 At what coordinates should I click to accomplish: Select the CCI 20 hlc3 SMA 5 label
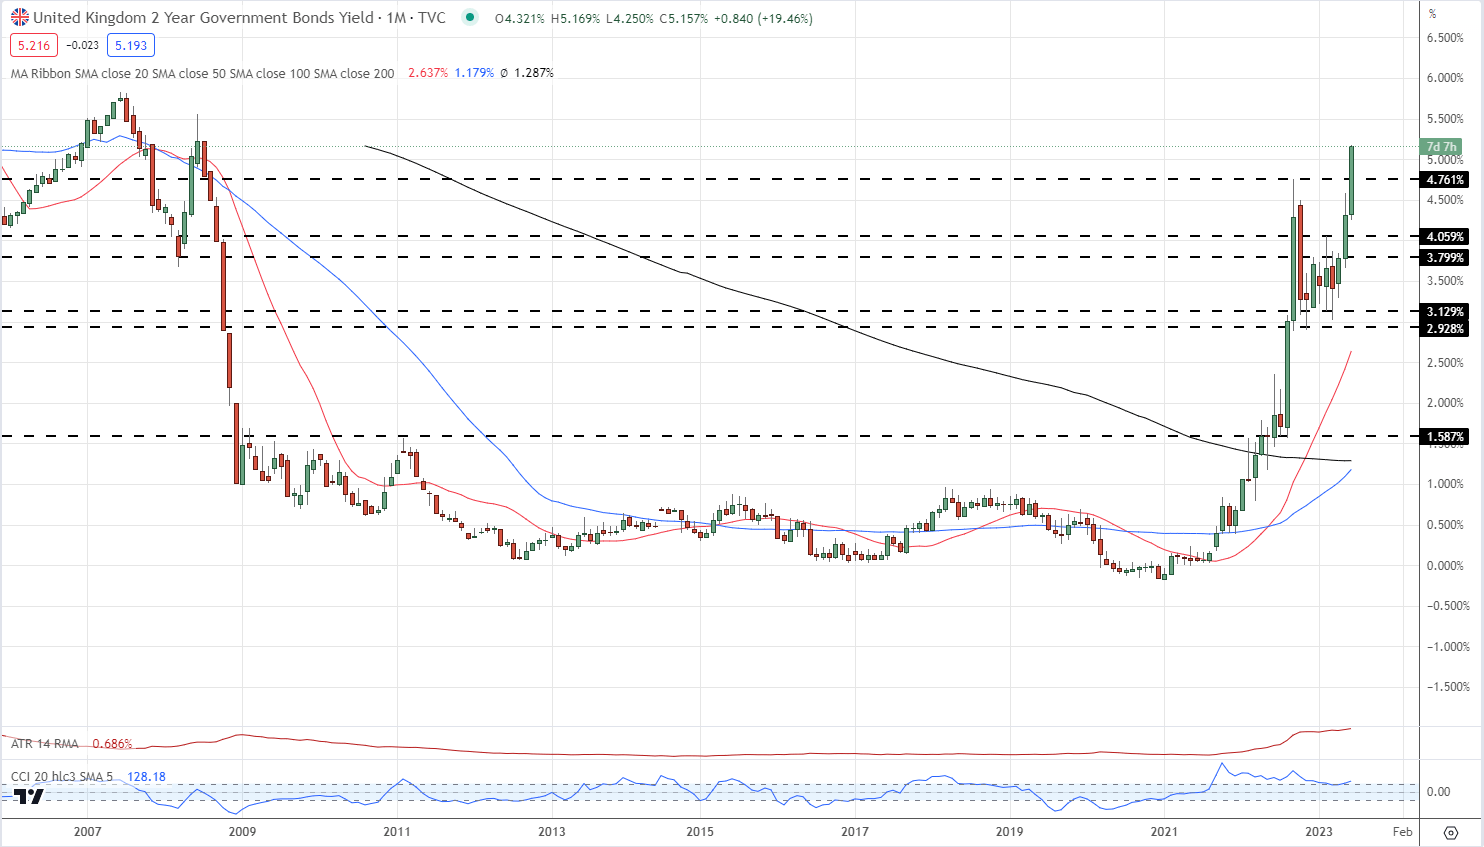point(62,776)
